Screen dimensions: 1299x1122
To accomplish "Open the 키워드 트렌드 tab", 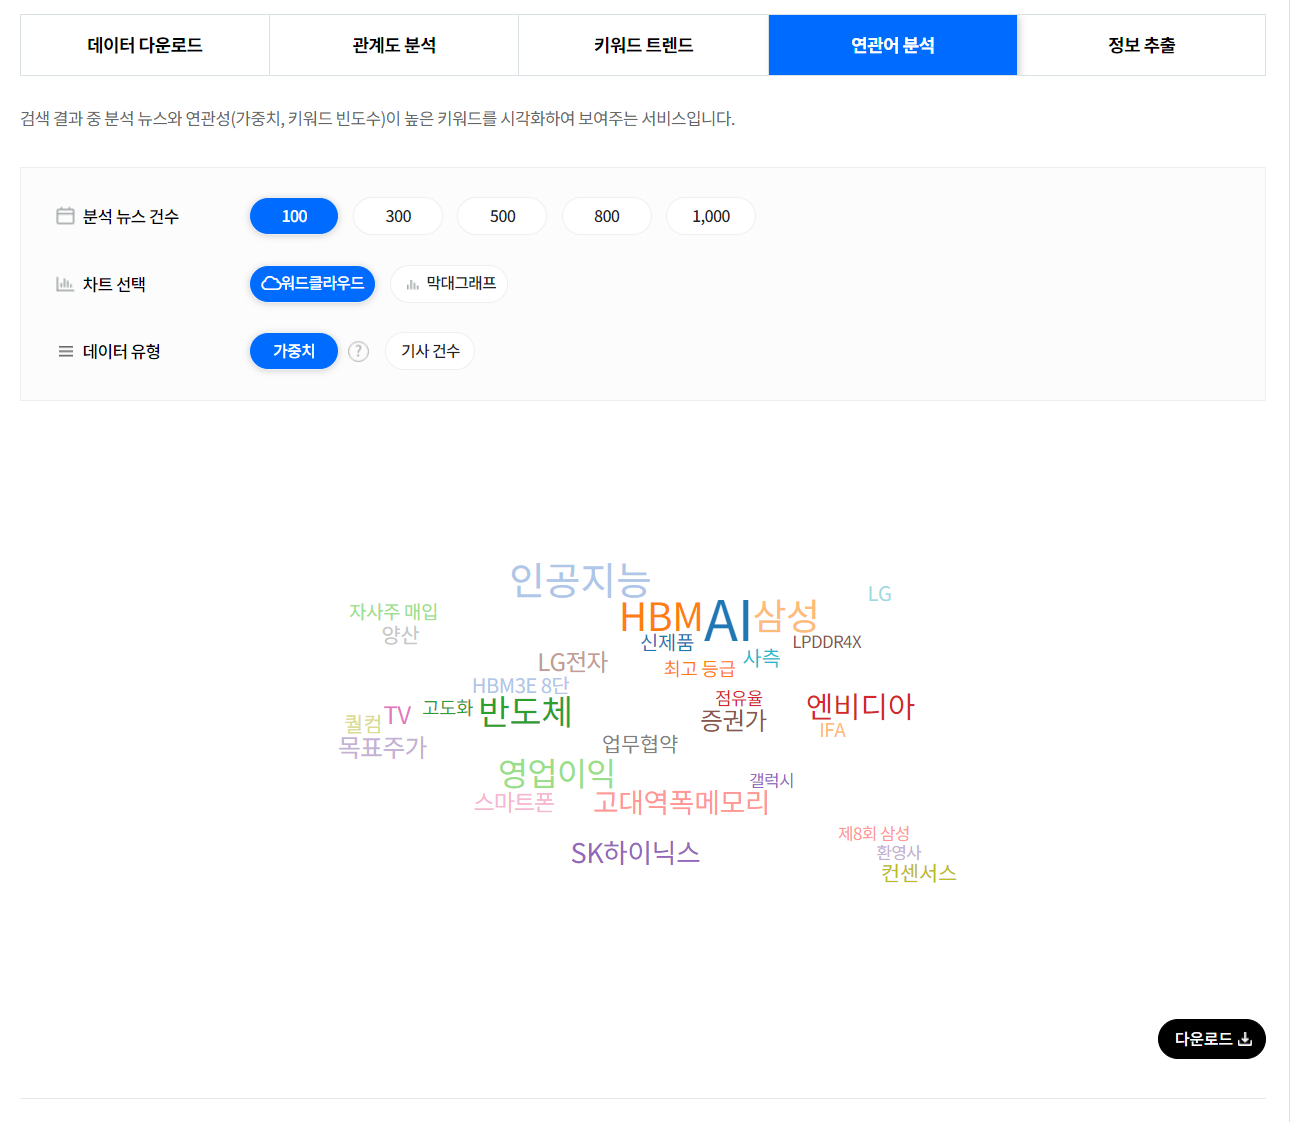I will tap(643, 45).
